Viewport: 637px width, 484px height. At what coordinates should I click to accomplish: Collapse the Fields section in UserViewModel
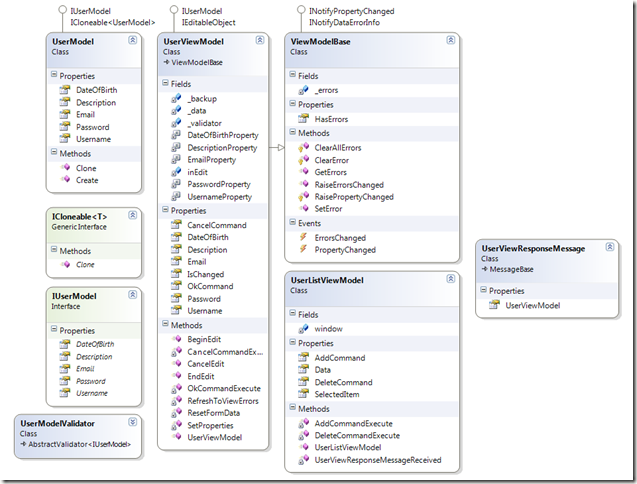[x=165, y=84]
